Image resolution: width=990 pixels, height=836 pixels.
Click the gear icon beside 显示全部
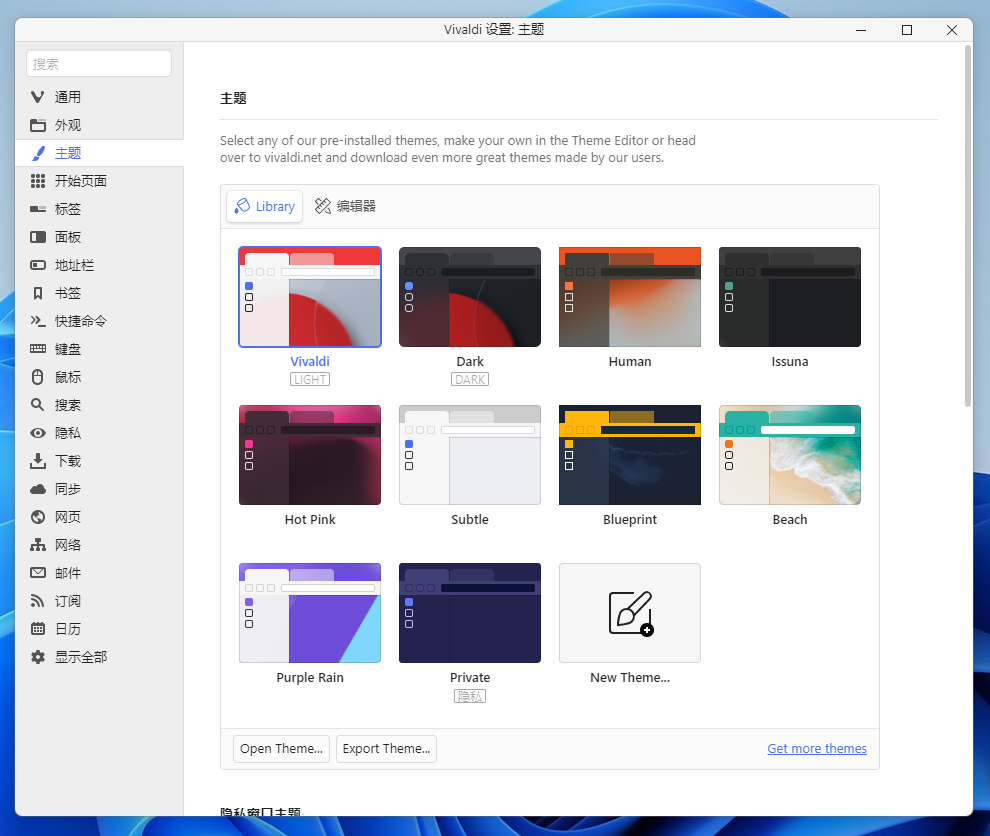point(38,657)
